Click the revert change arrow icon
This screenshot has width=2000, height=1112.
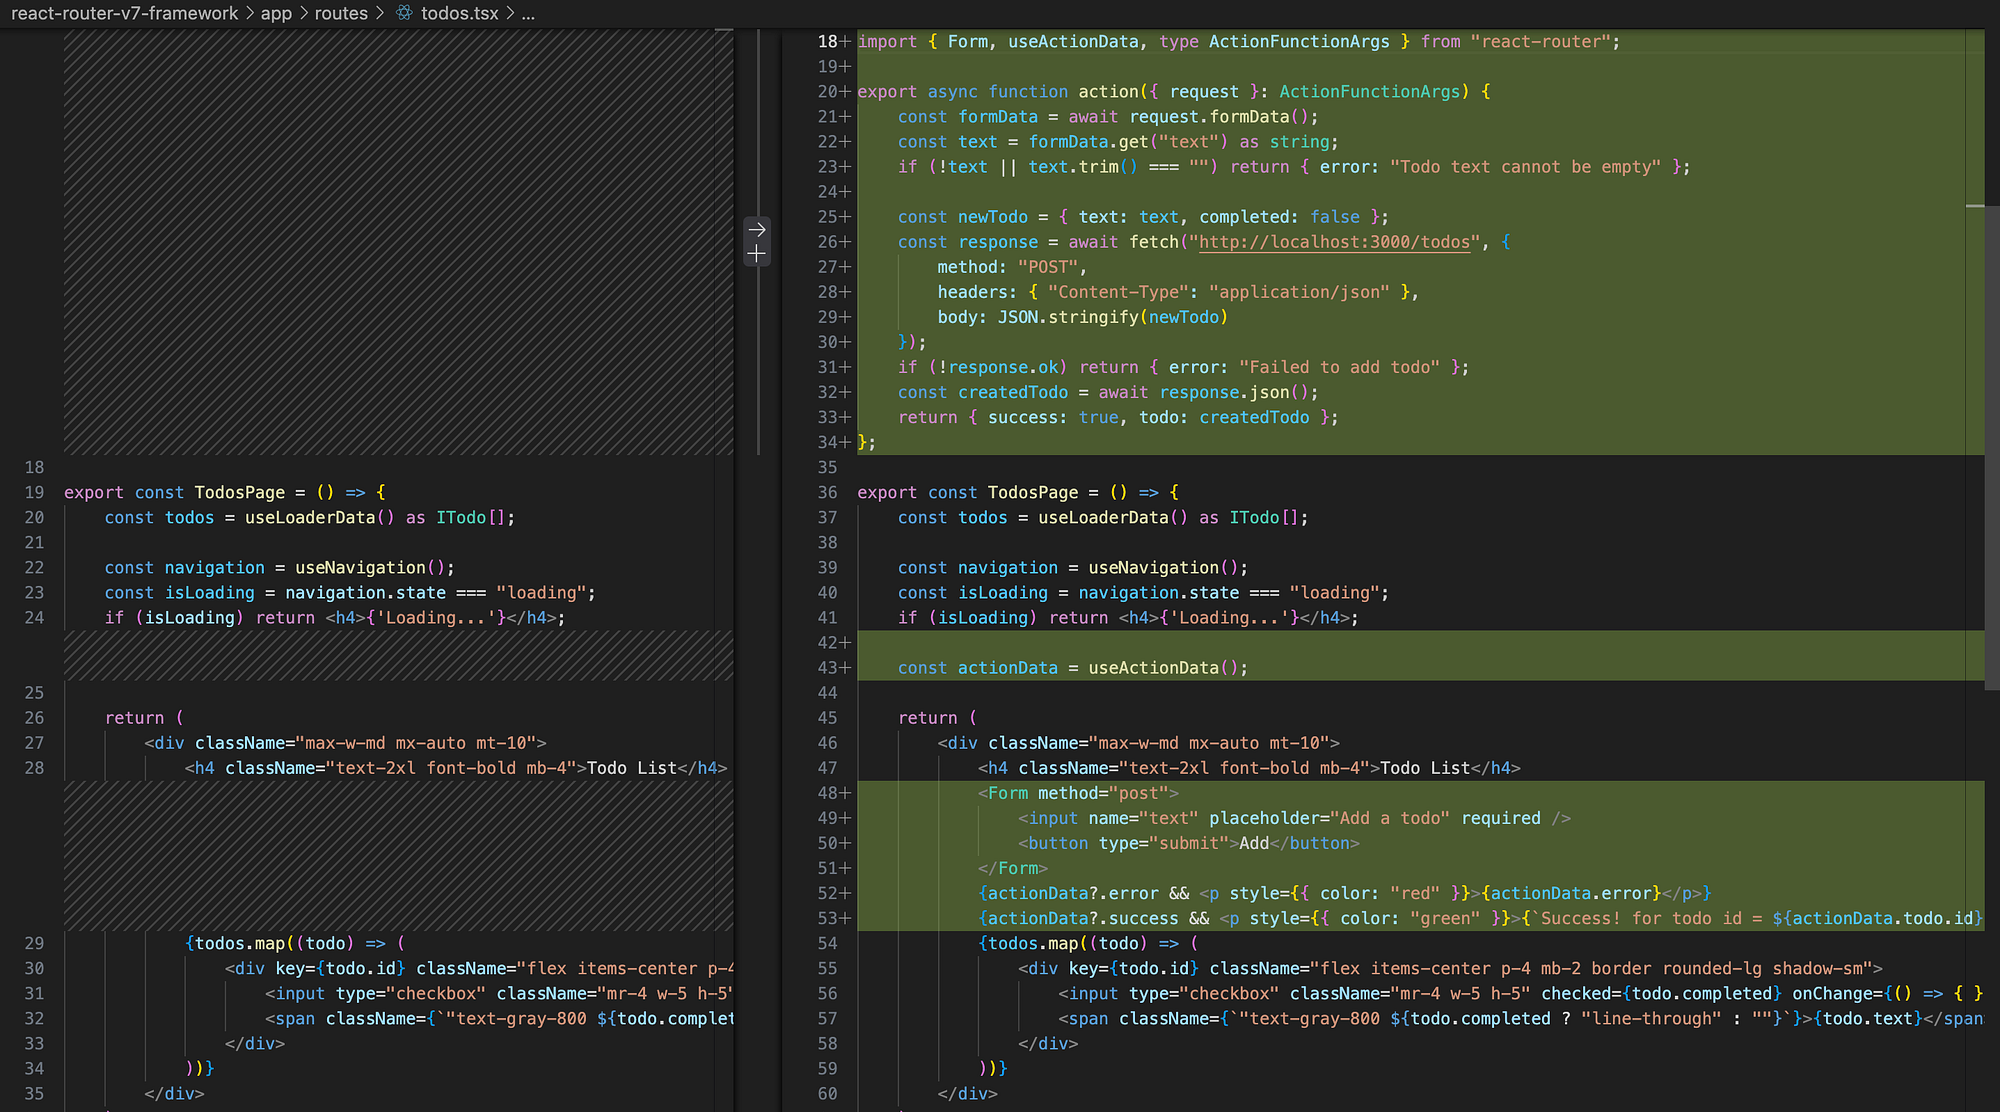[x=757, y=230]
